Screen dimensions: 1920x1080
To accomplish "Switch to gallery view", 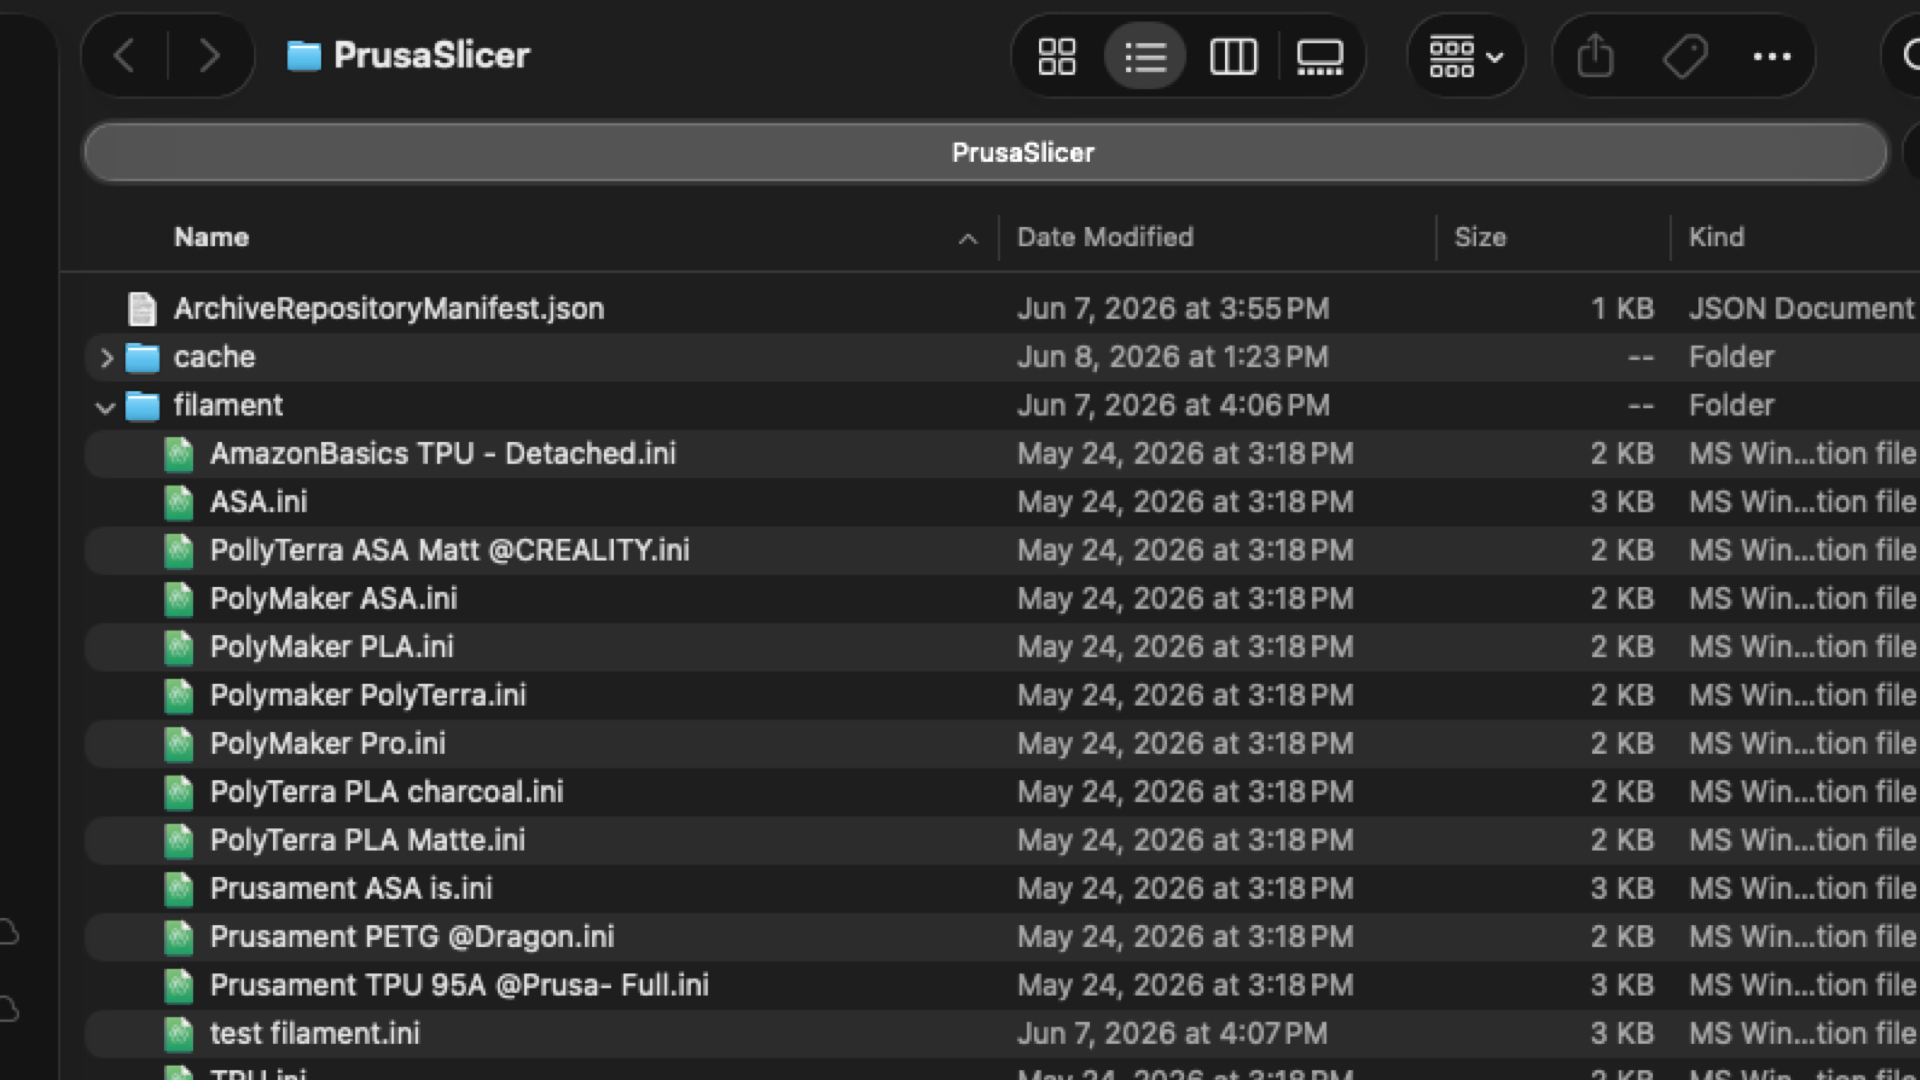I will 1320,56.
